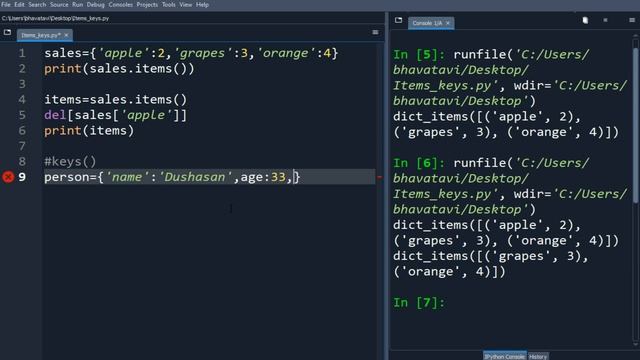
Task: Open the Projects menu
Action: (x=147, y=4)
